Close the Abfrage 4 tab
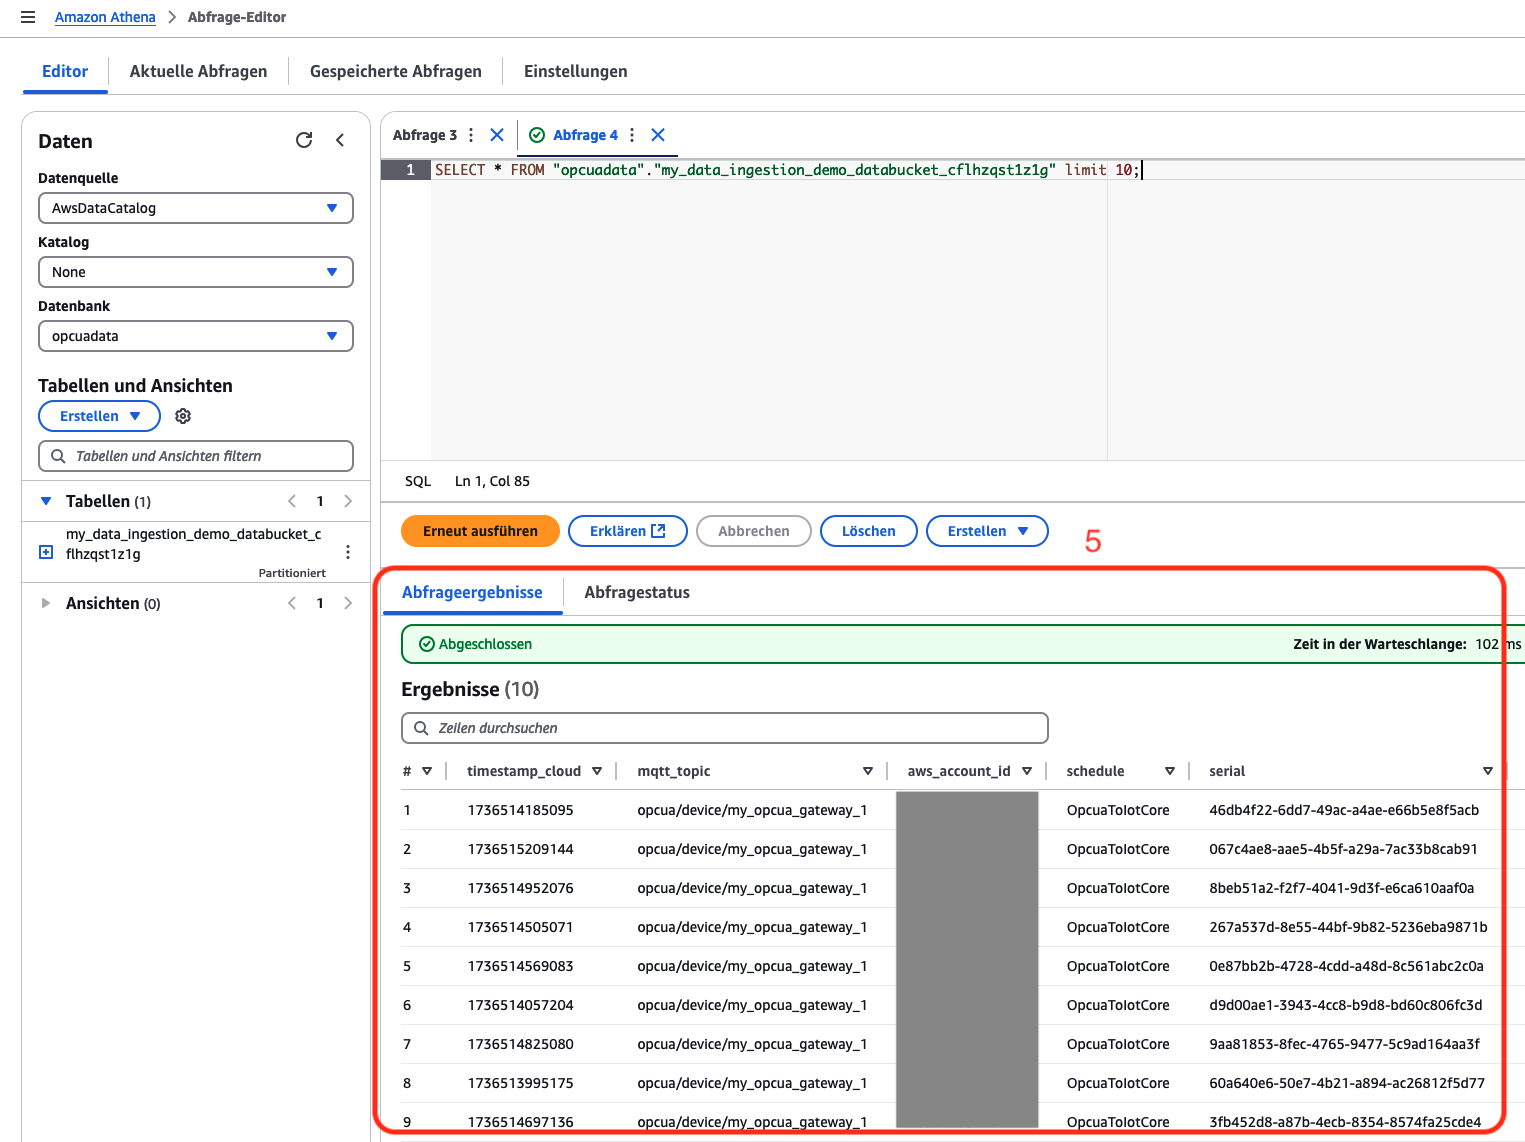This screenshot has width=1525, height=1142. (658, 135)
